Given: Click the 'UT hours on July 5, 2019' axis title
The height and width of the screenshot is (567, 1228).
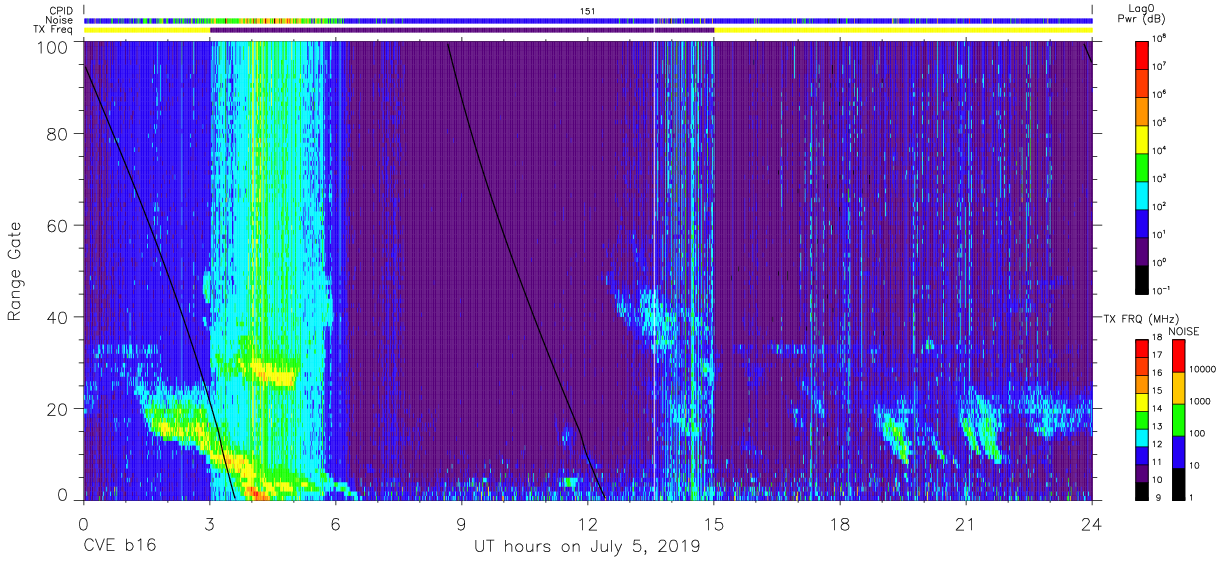Looking at the screenshot, I should coord(587,547).
